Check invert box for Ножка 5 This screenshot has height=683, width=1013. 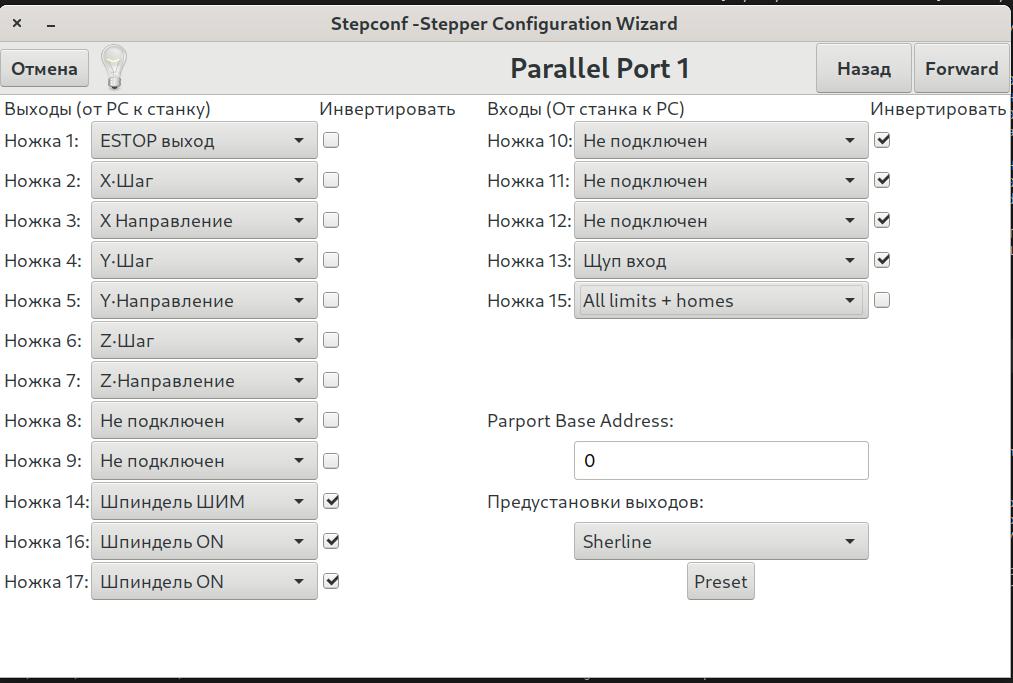click(x=331, y=300)
